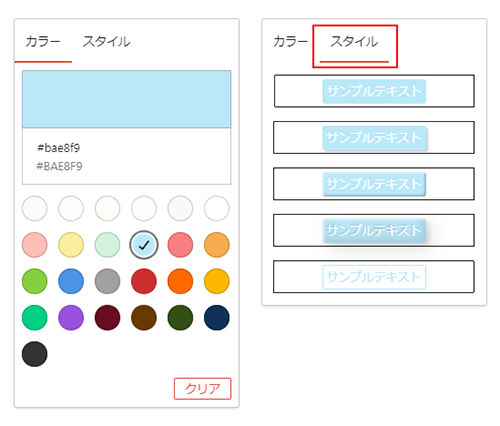Switch to スタイル tab in left panel
Screen dimensions: 500x426
(106, 42)
